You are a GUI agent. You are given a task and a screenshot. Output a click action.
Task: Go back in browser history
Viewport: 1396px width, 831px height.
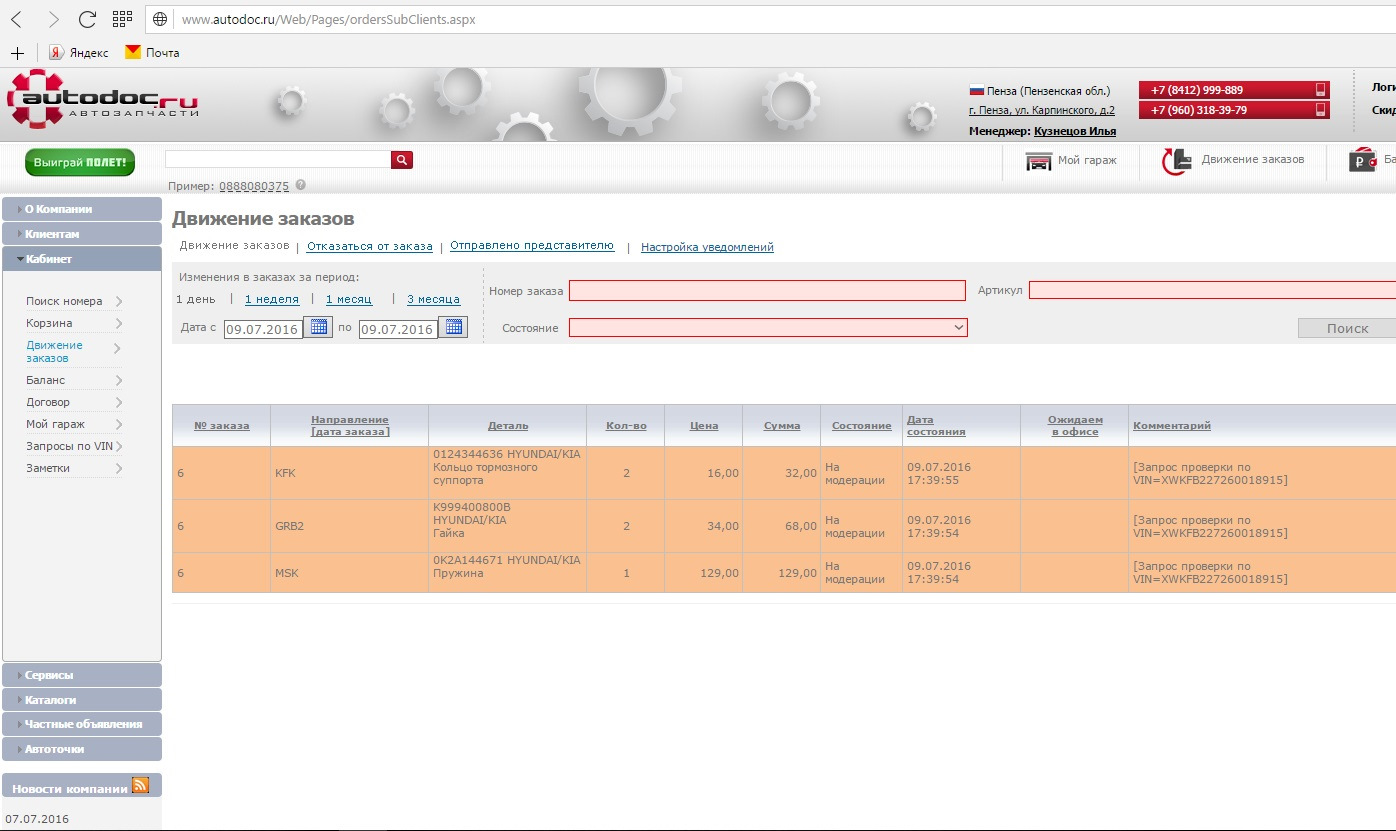click(17, 19)
